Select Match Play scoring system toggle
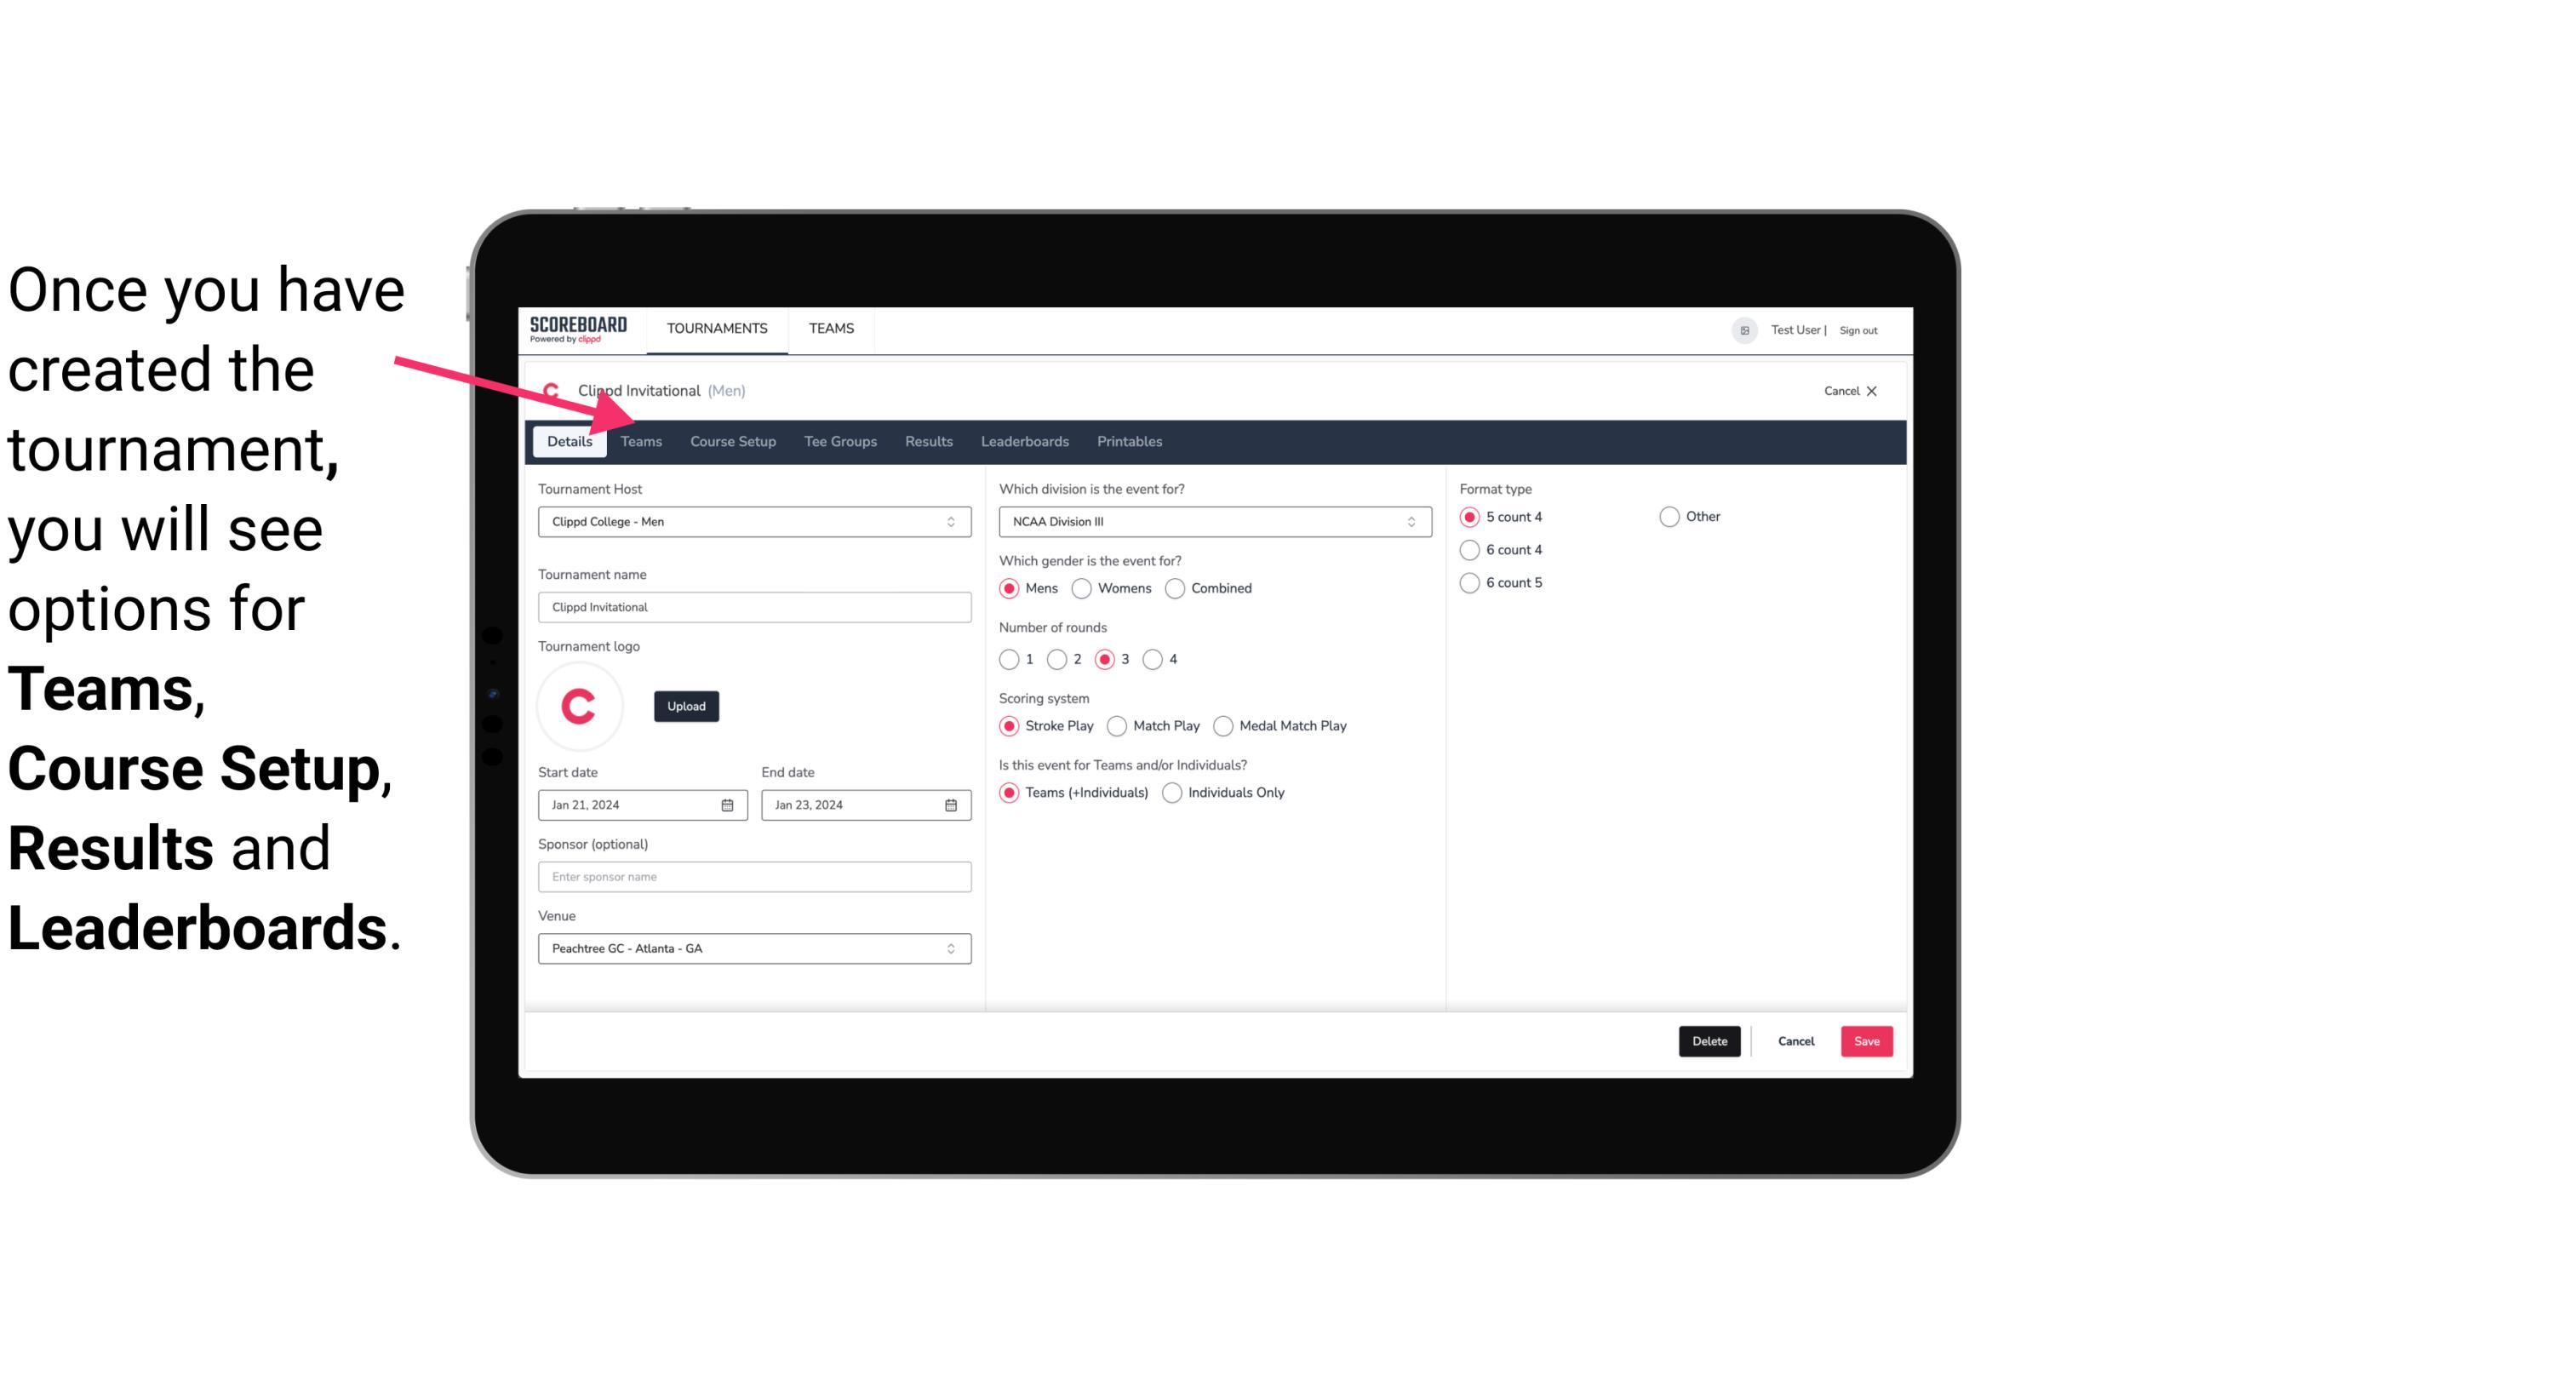This screenshot has width=2576, height=1386. [x=1114, y=725]
